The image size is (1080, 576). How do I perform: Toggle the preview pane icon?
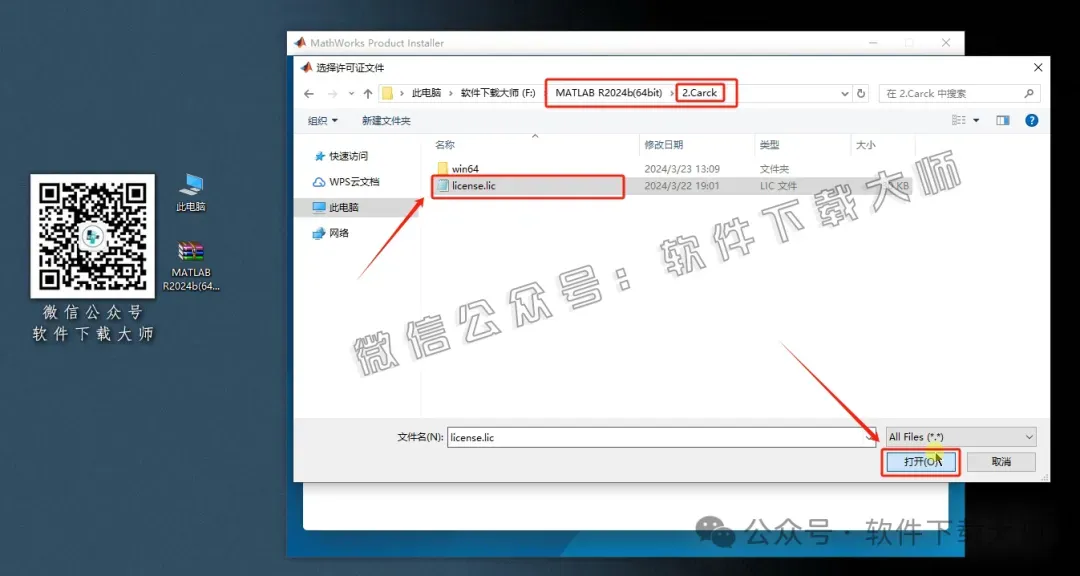tap(1003, 121)
